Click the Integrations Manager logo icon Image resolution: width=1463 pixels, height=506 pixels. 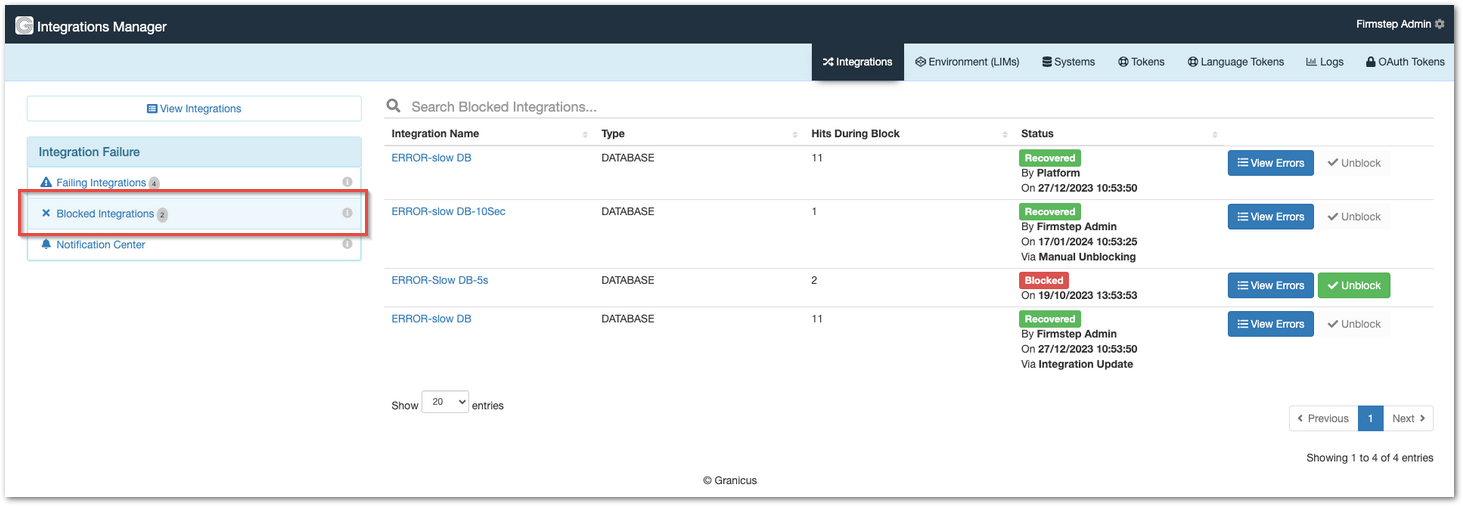(x=24, y=26)
